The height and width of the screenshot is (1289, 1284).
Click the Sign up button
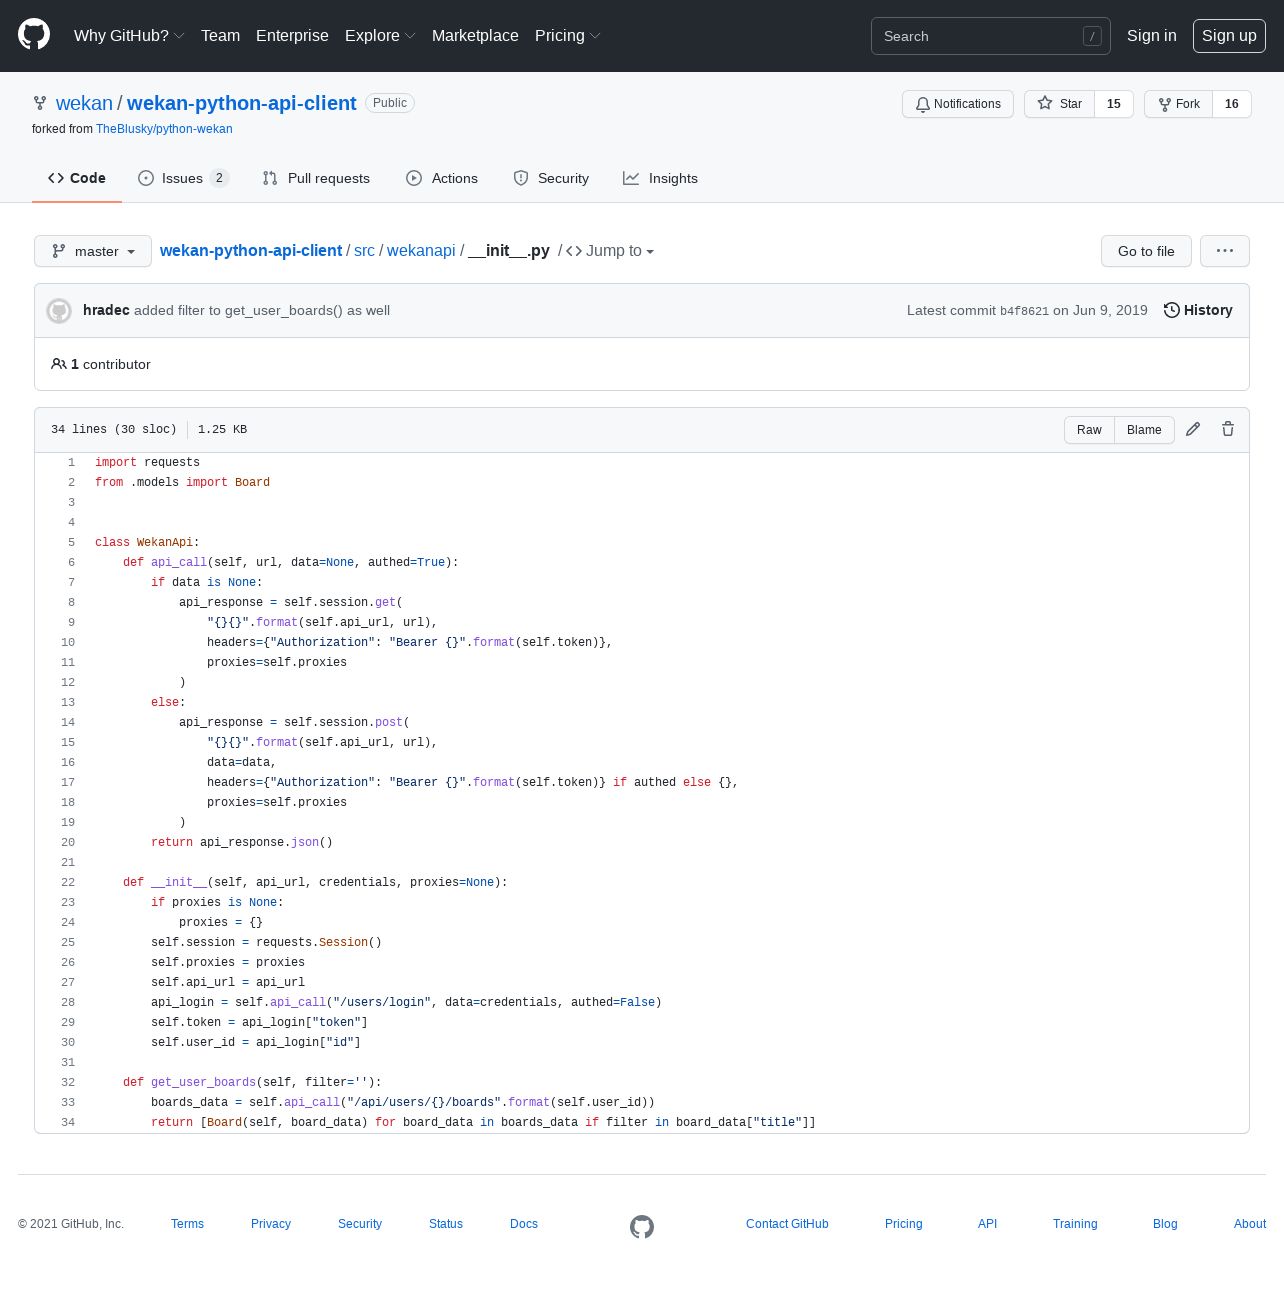[x=1229, y=36]
